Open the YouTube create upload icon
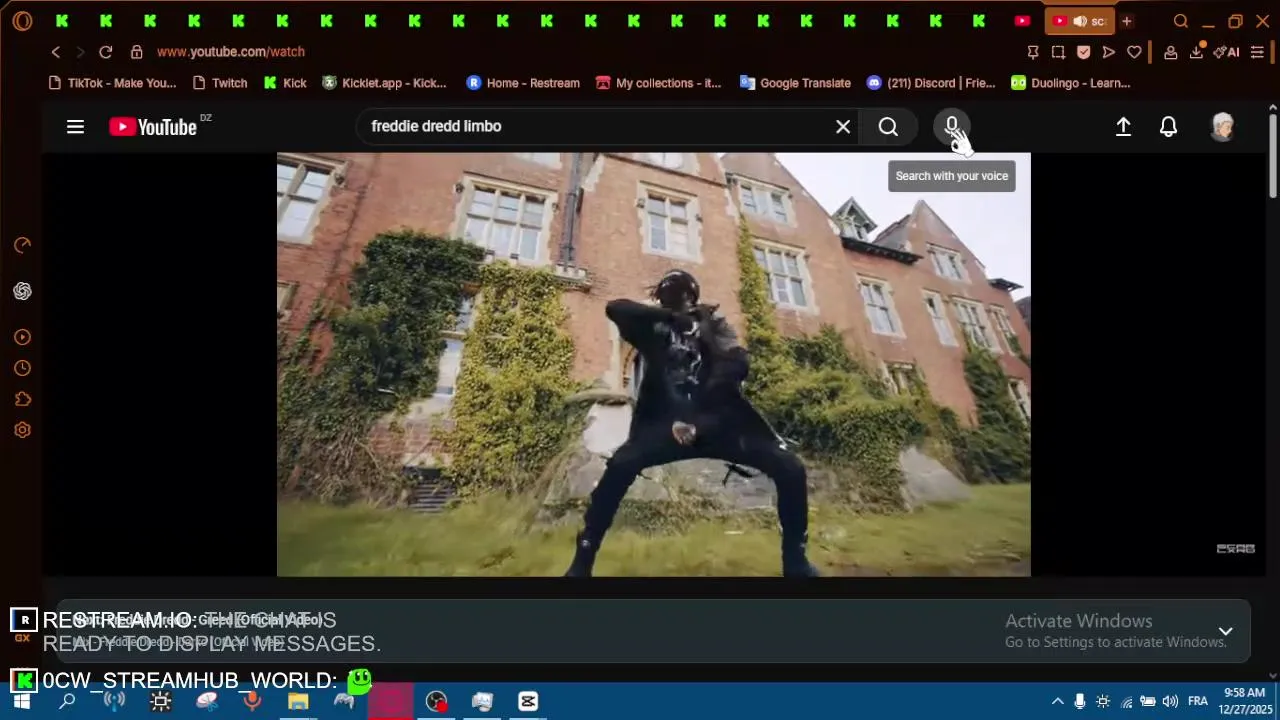Screen dimensions: 1280x720 [x=1123, y=127]
